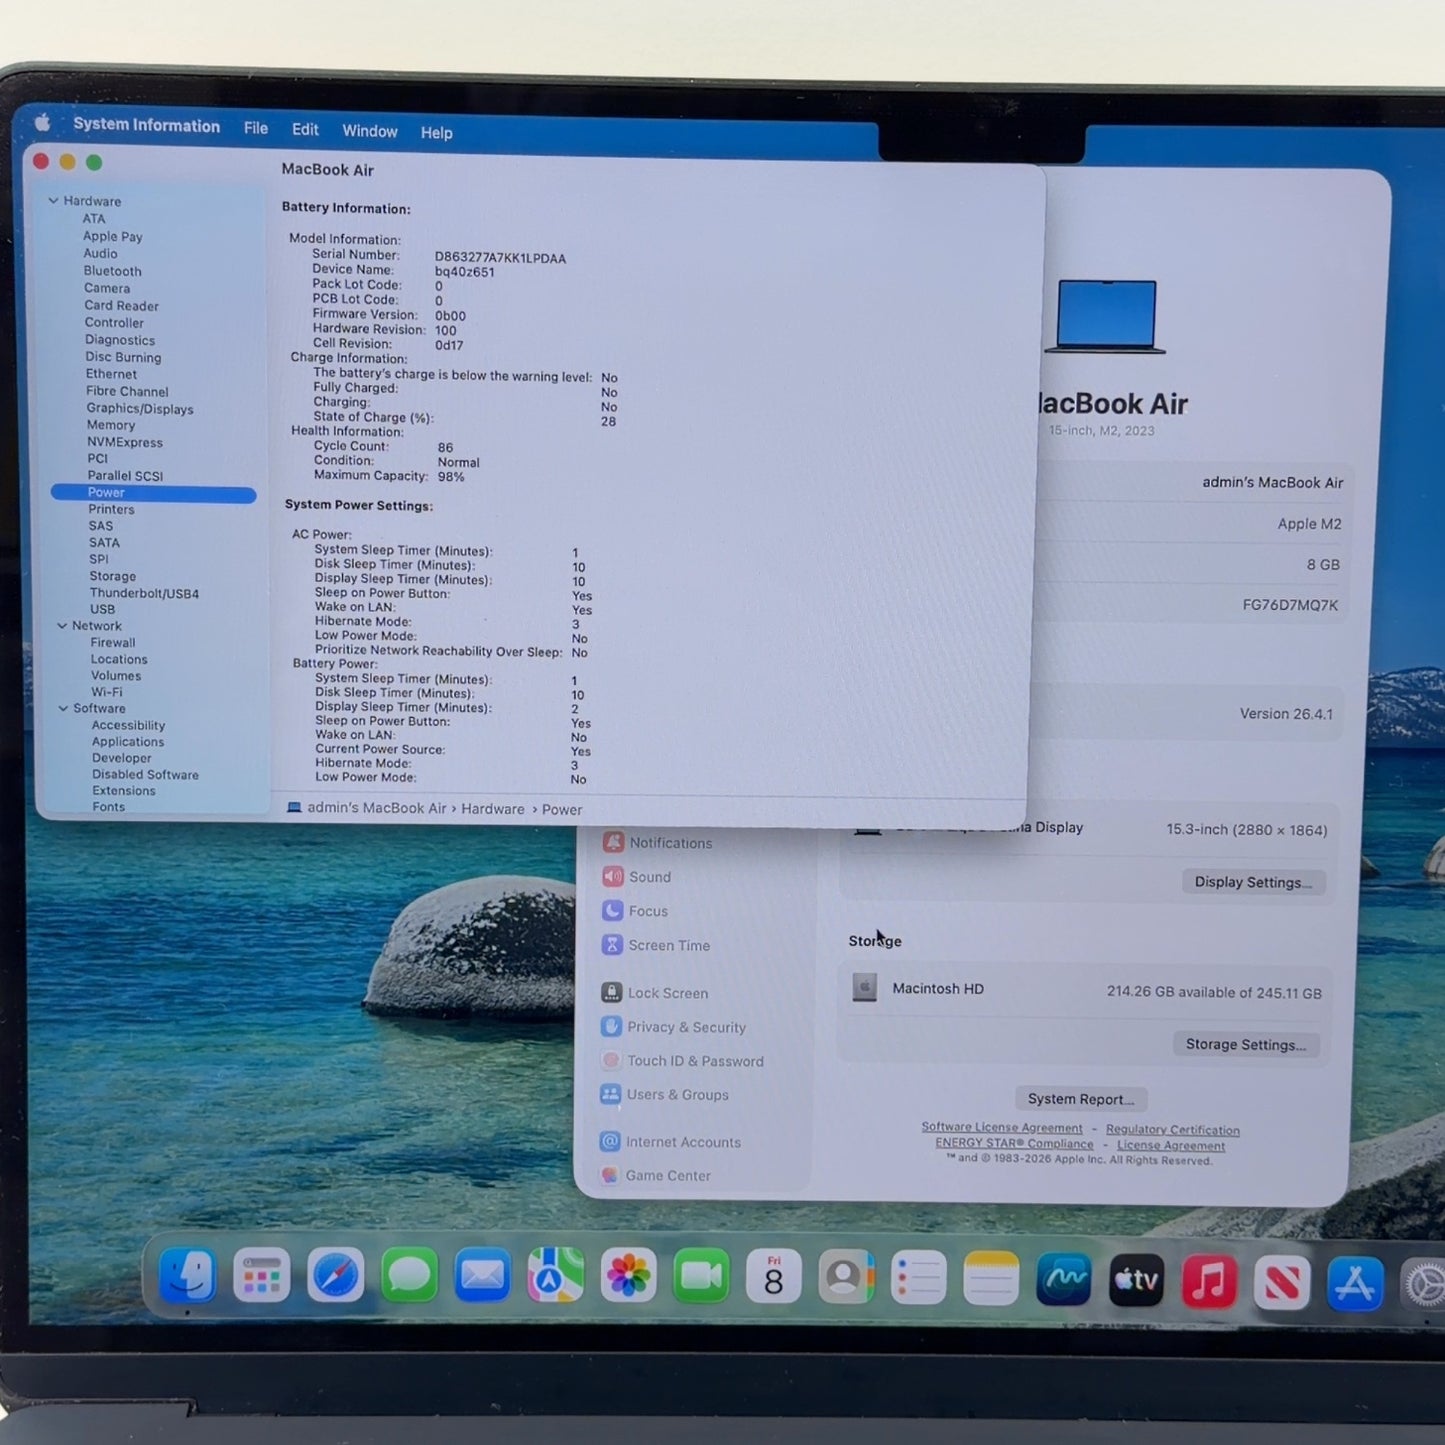Select Wi-Fi under Network

pyautogui.click(x=107, y=692)
